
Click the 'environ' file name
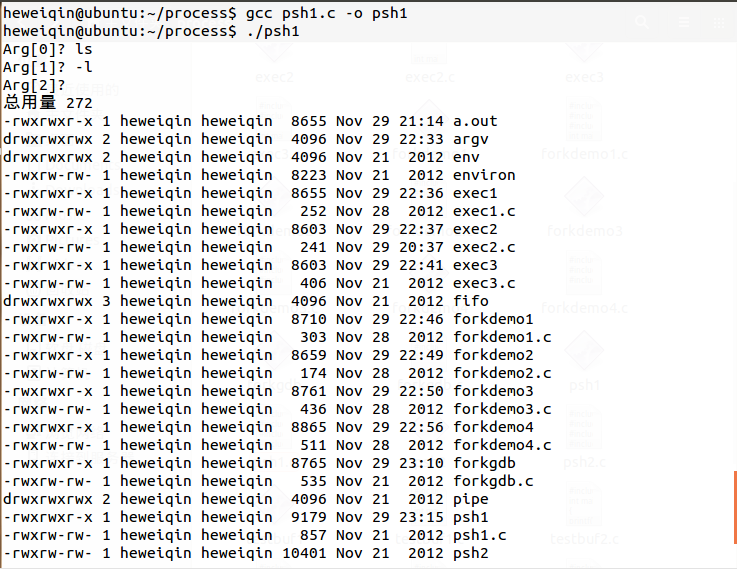pos(484,175)
